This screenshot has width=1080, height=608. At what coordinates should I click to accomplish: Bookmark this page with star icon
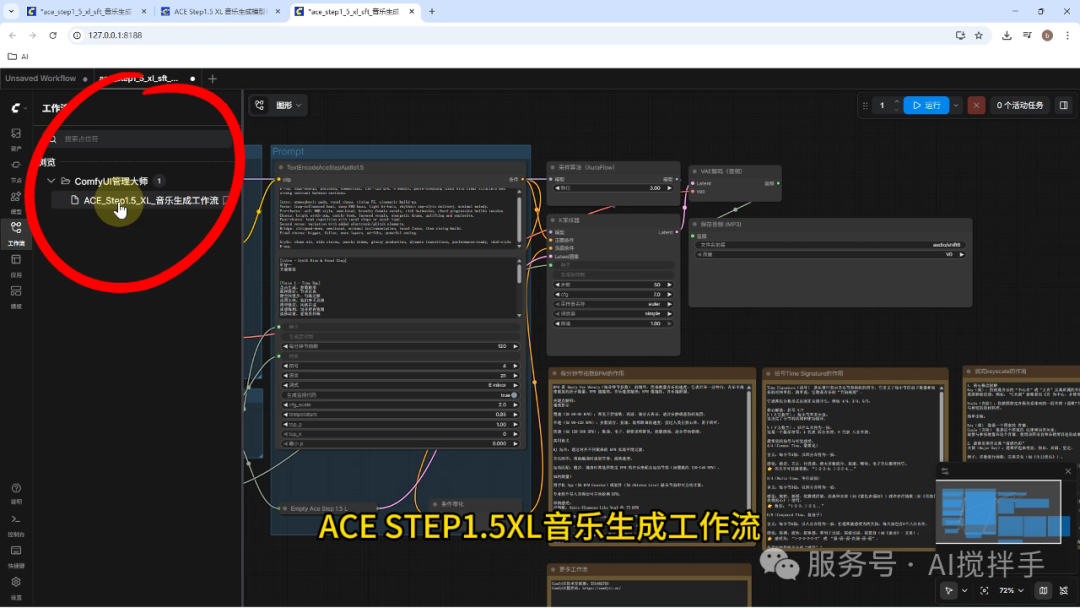[x=979, y=35]
